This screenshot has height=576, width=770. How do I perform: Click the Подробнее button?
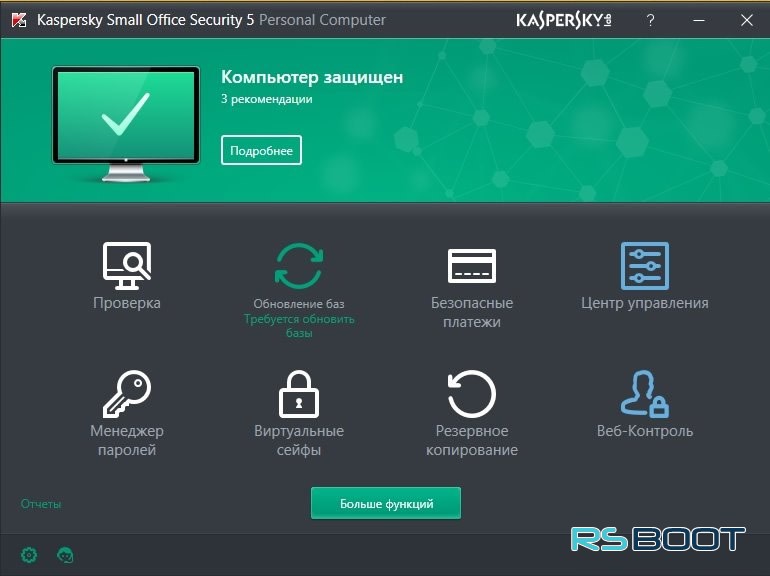[261, 150]
